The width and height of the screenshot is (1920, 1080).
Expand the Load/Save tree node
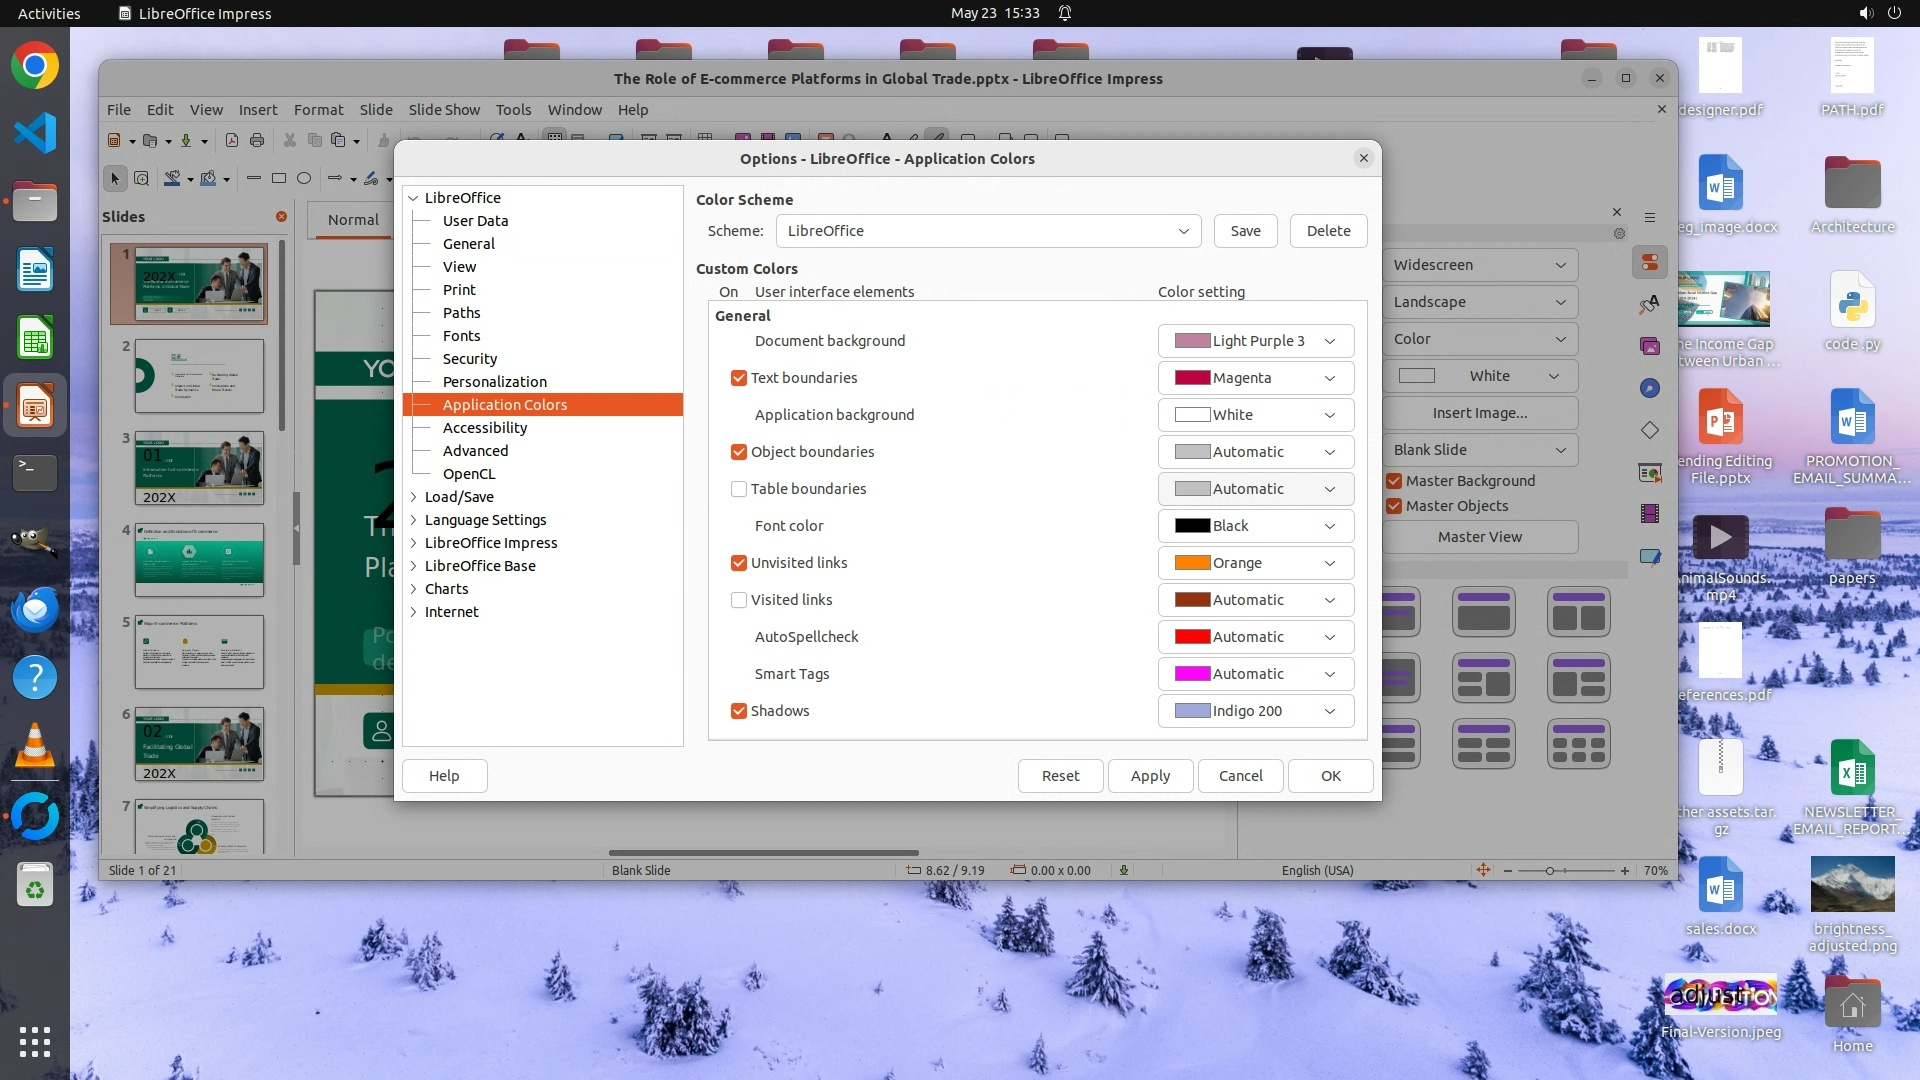coord(414,497)
